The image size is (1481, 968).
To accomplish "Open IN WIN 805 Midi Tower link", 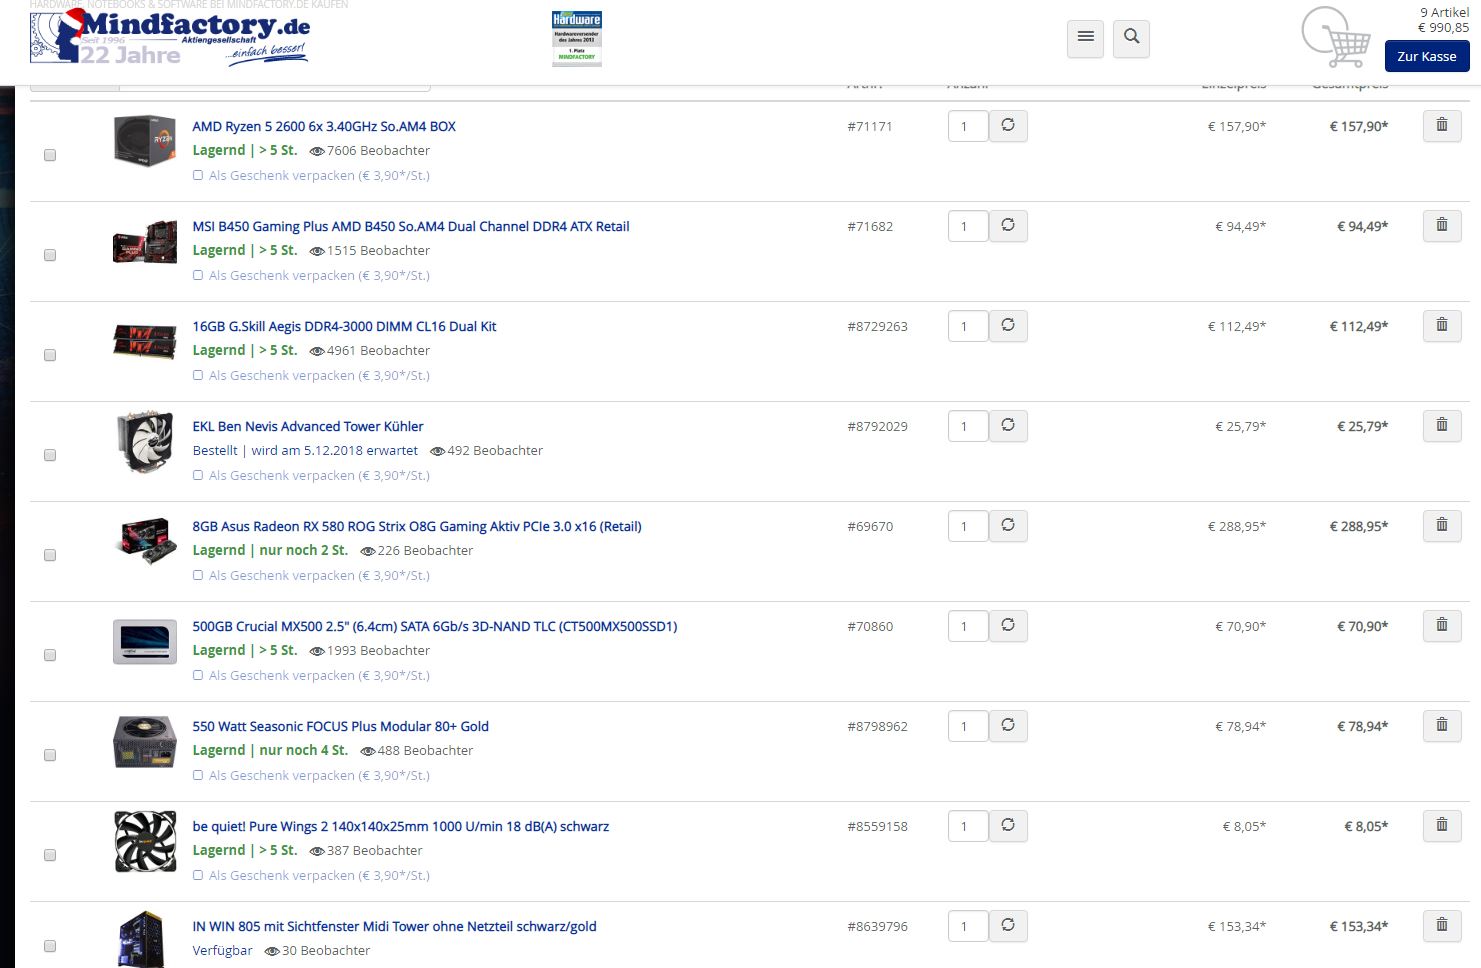I will click(394, 926).
